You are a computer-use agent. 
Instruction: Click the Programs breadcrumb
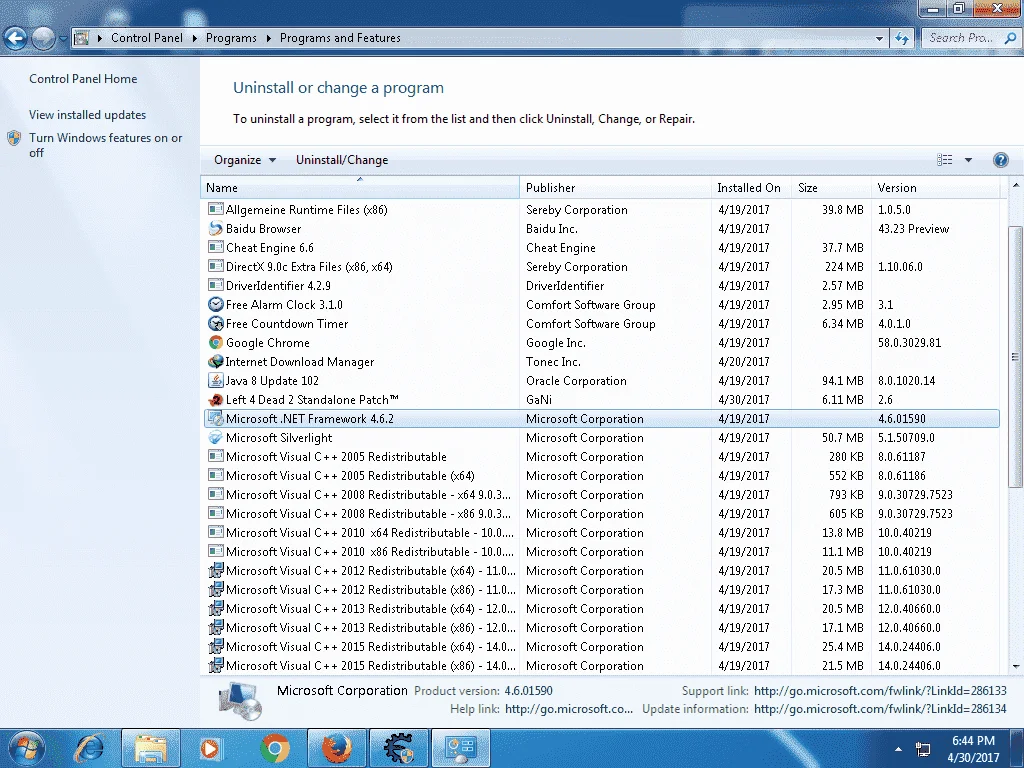tap(231, 38)
